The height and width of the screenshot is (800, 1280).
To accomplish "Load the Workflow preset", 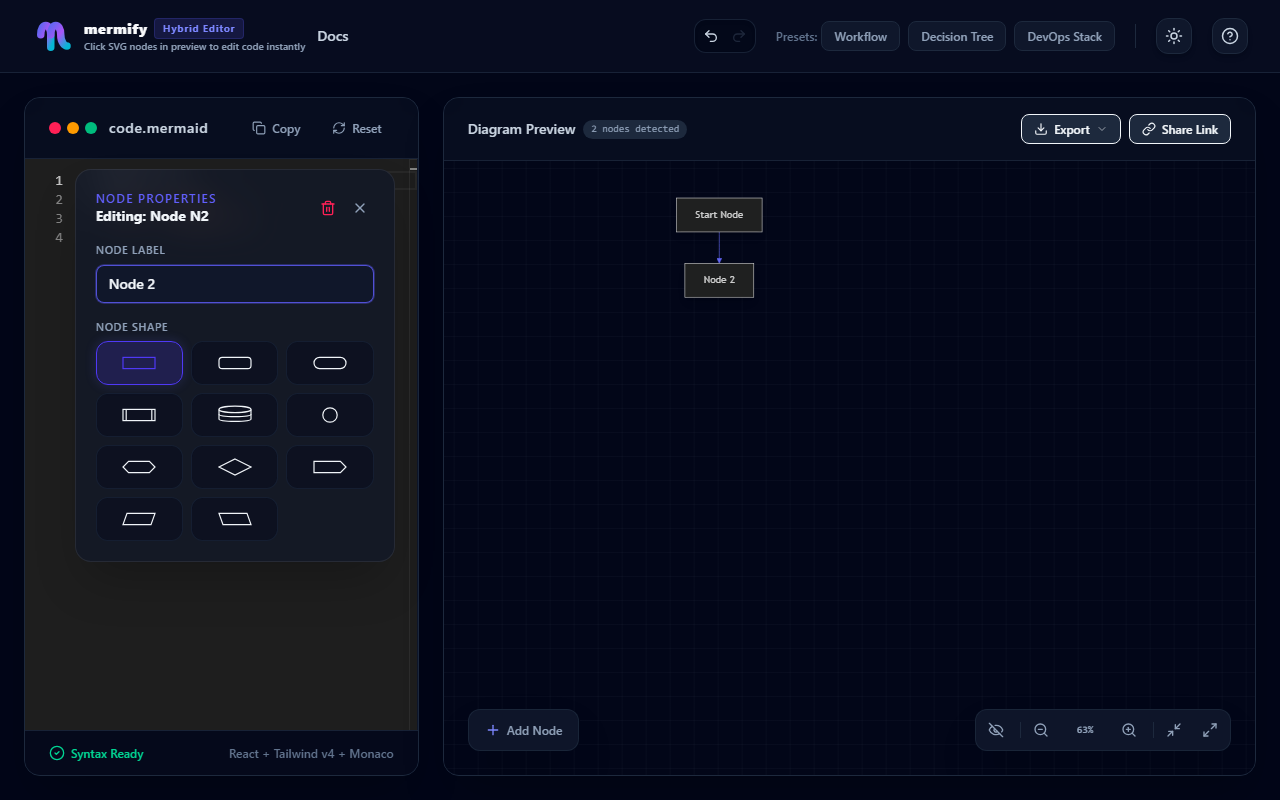I will point(861,37).
